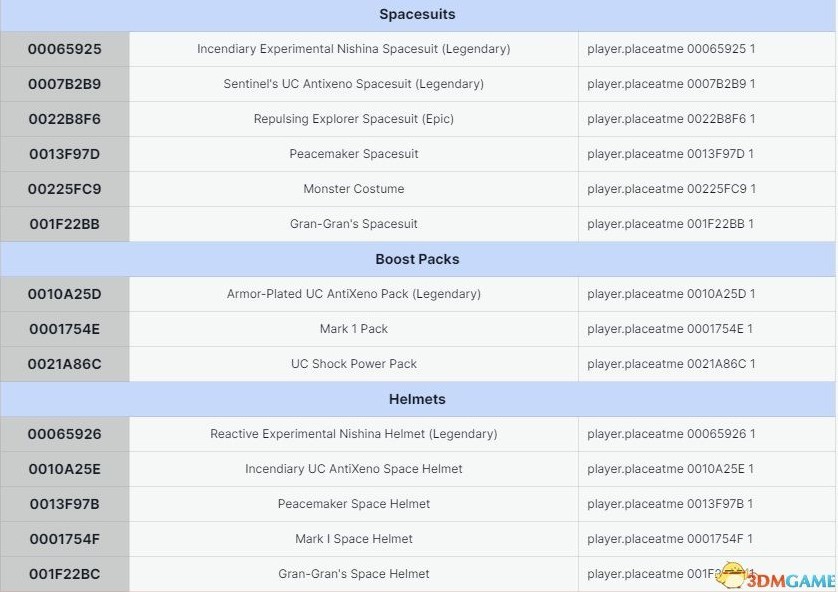838x592 pixels.
Task: Click command player.placeatme 0021A86C 1
Action: pyautogui.click(x=671, y=364)
